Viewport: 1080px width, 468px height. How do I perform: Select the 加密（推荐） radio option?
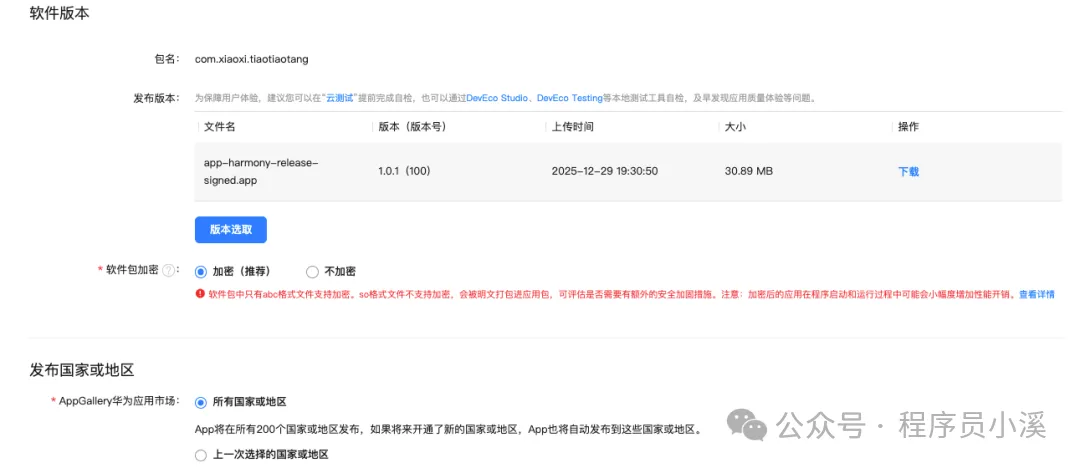click(x=201, y=271)
